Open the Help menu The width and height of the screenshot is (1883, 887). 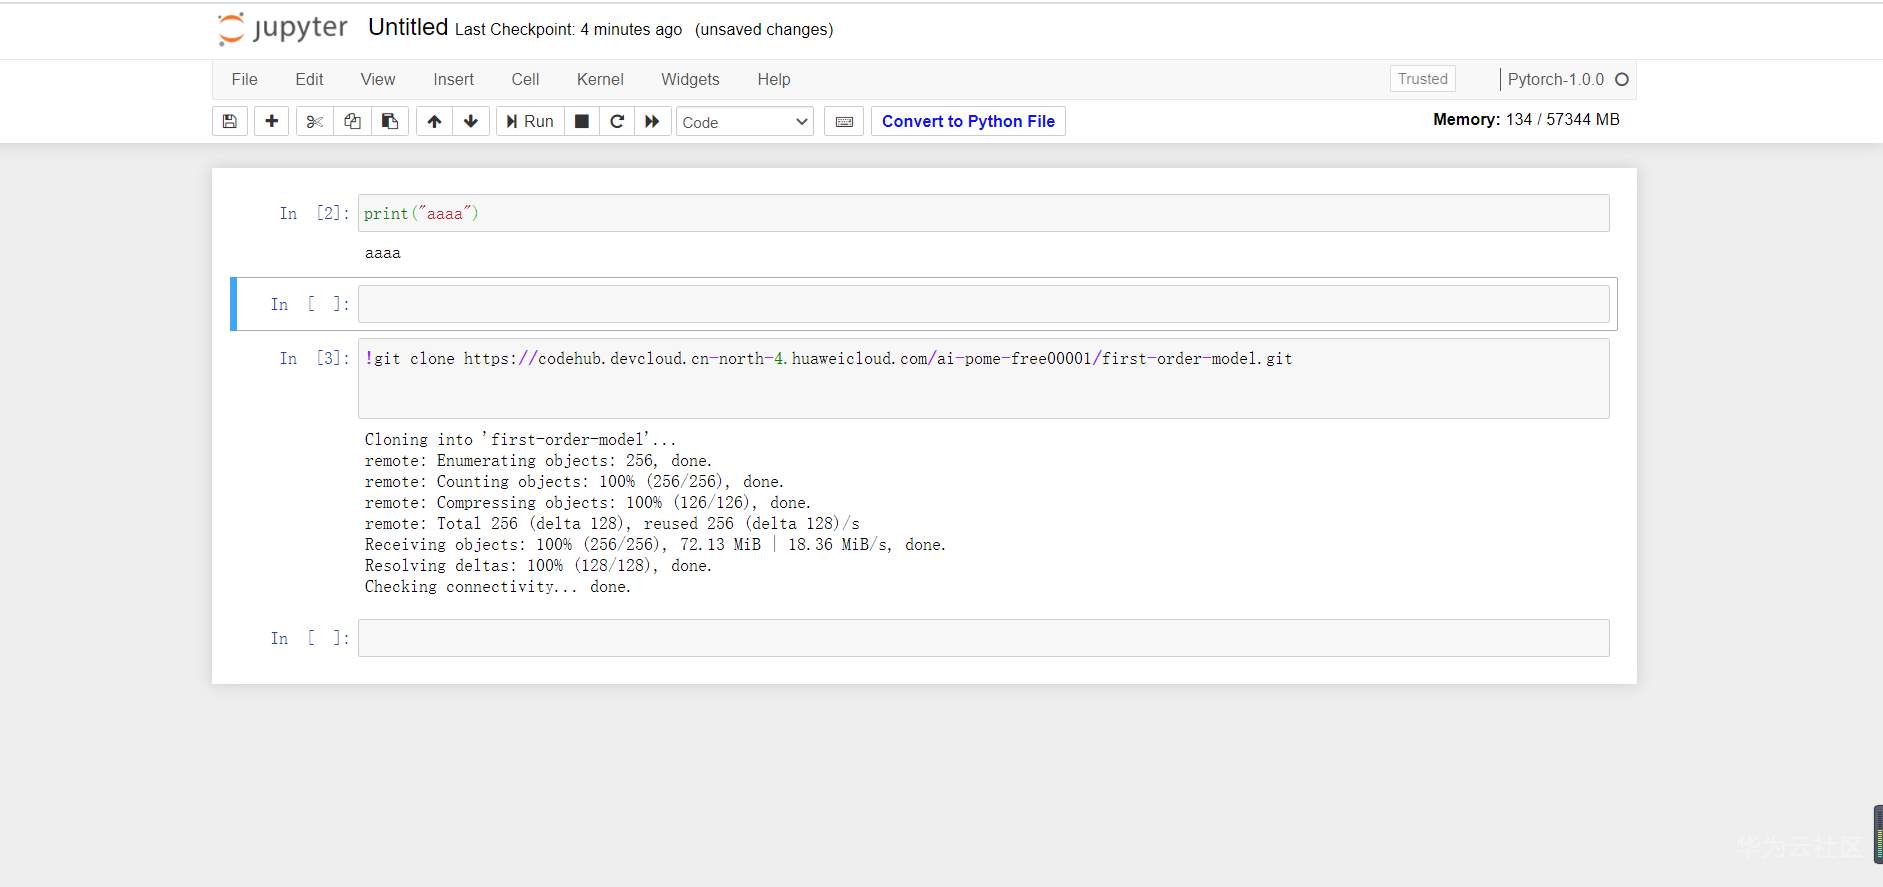774,79
